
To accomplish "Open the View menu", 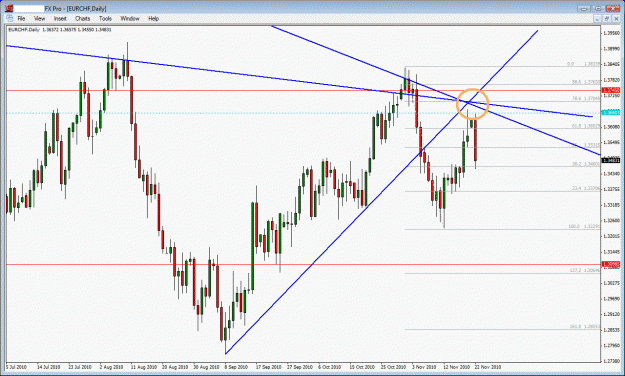I will pyautogui.click(x=39, y=18).
